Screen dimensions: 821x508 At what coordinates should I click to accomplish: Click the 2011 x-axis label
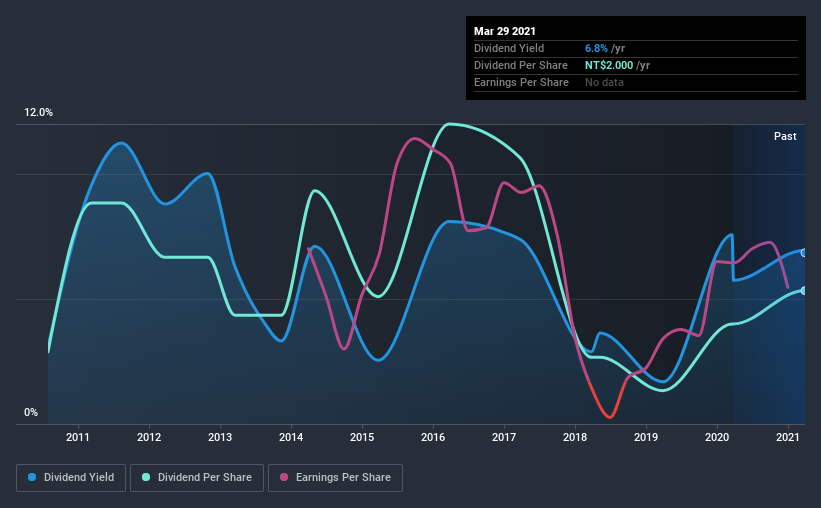pos(77,437)
